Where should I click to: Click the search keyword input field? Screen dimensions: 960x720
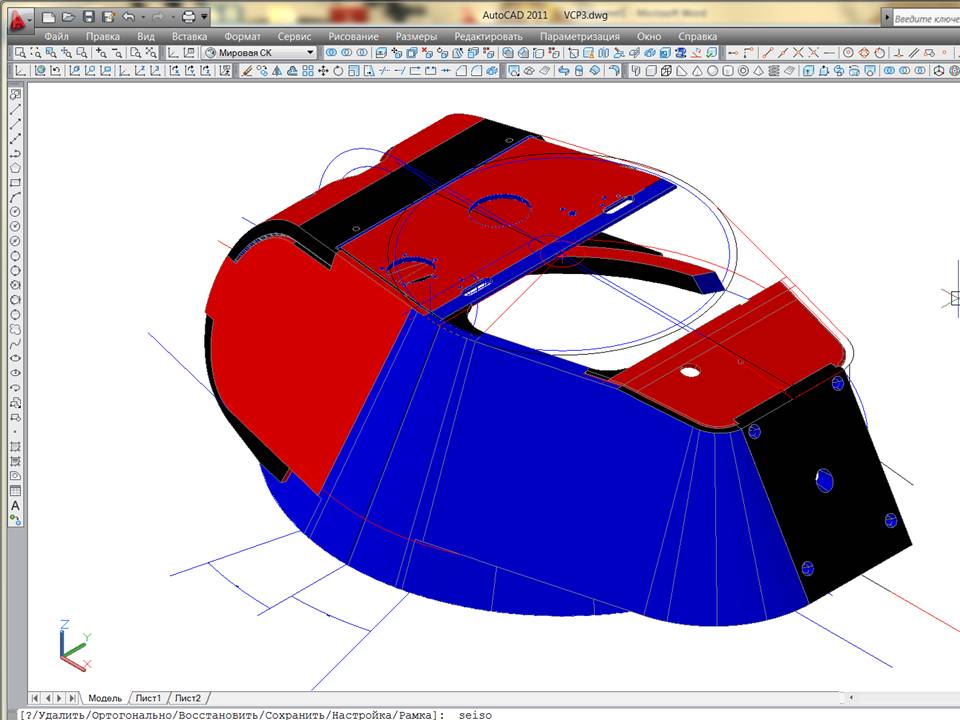pos(926,18)
